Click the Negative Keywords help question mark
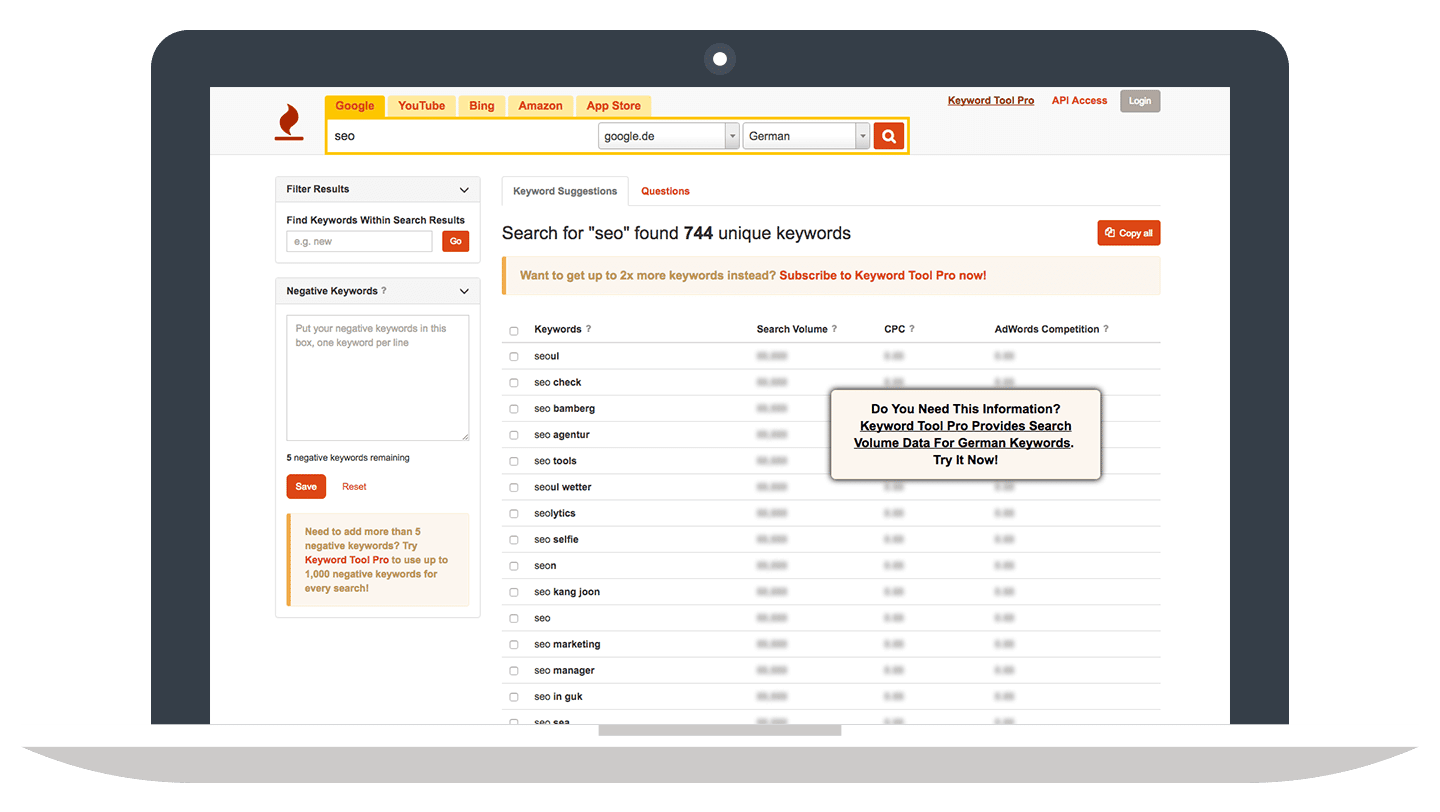The height and width of the screenshot is (812, 1440). click(384, 291)
